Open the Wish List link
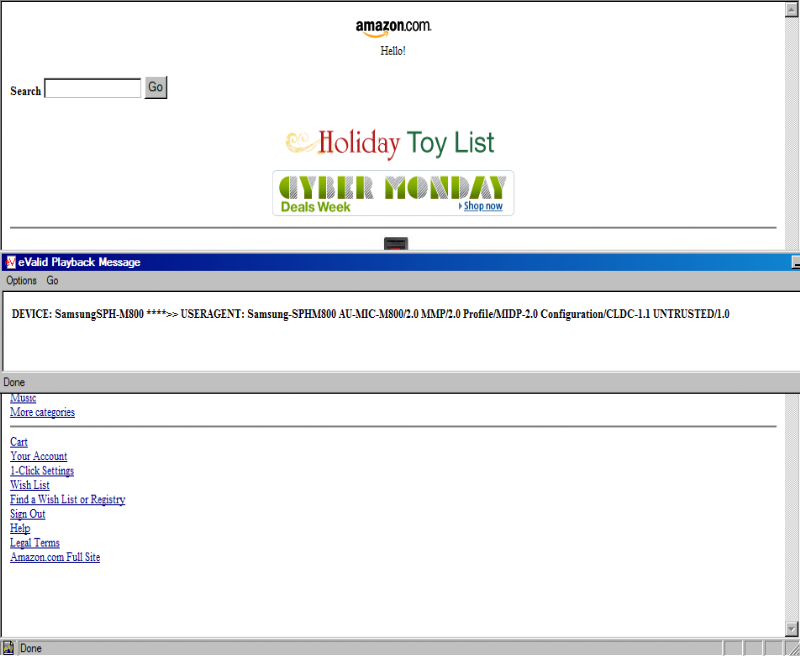800x656 pixels. [30, 485]
